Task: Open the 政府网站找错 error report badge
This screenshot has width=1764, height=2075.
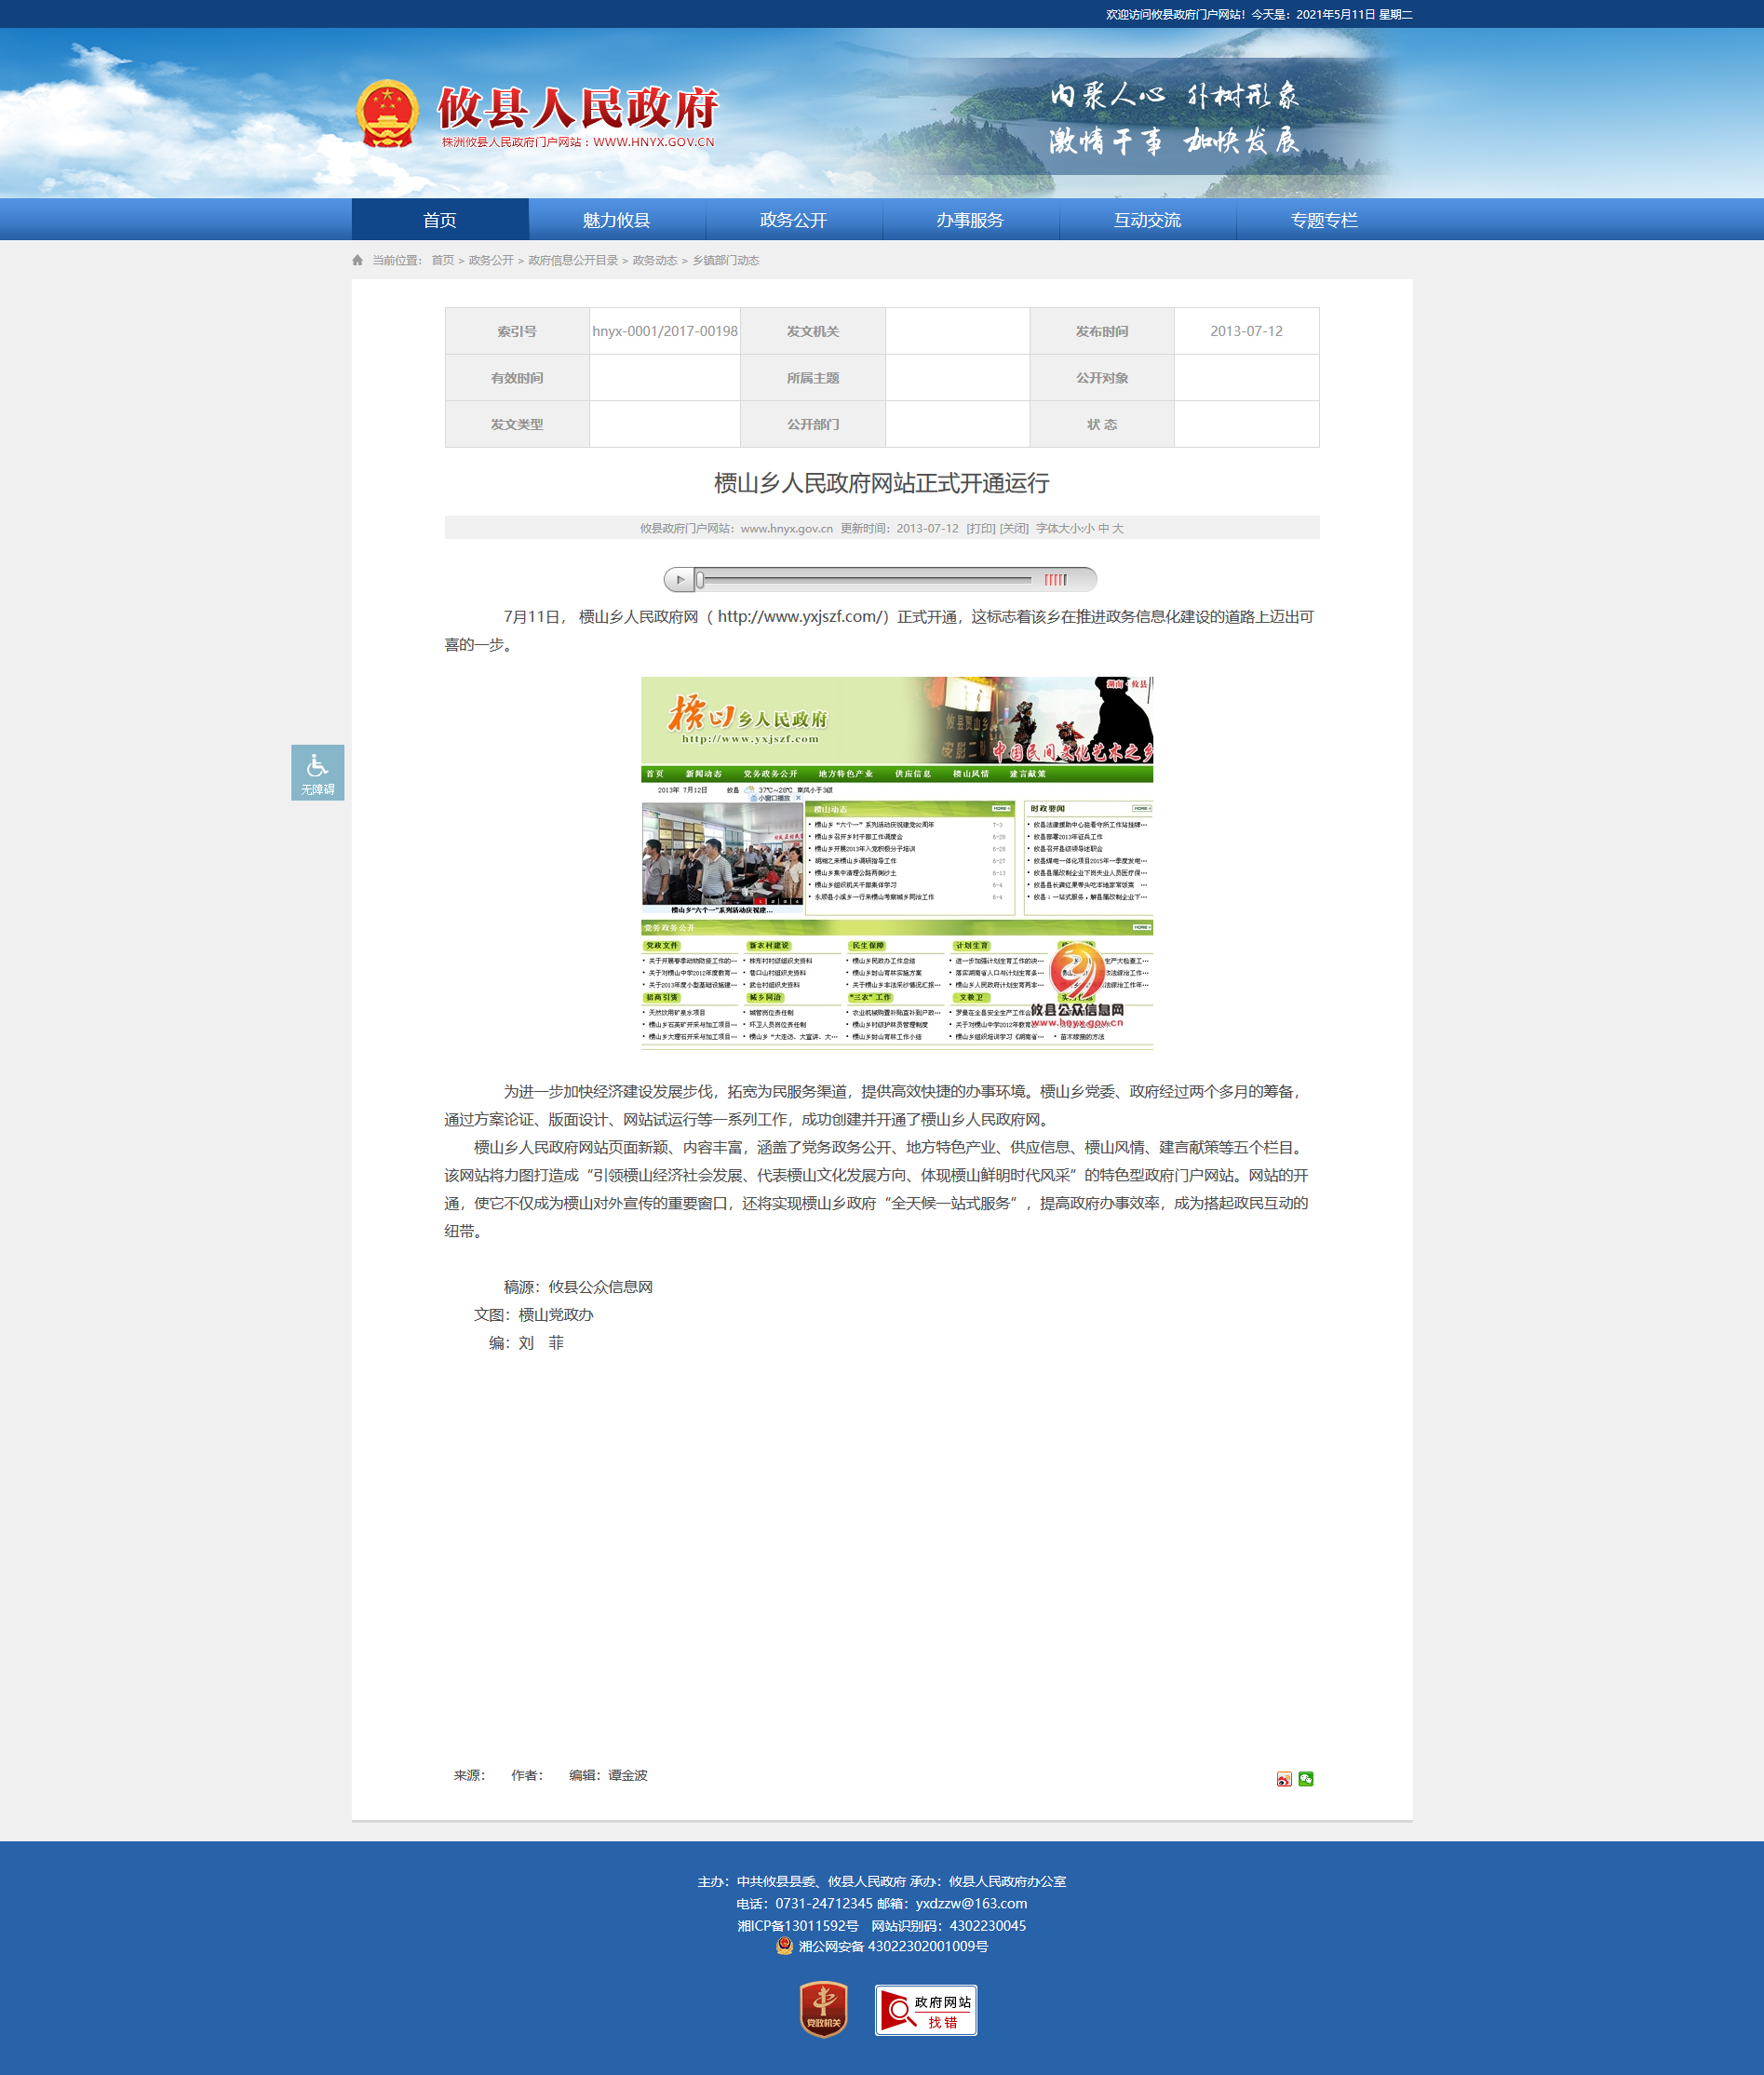Action: [x=925, y=2010]
